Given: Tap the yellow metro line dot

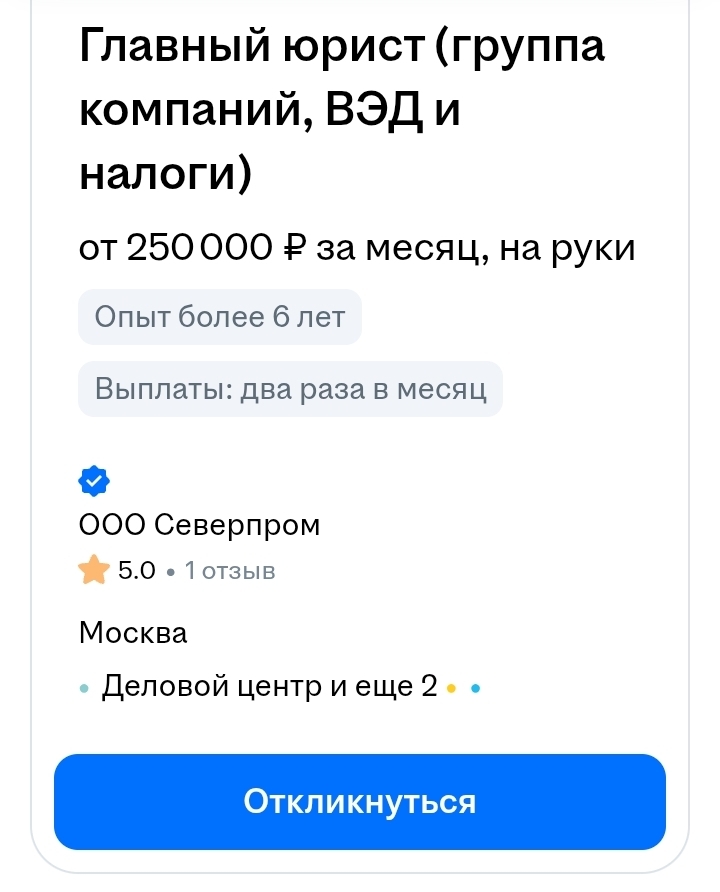Looking at the screenshot, I should (452, 689).
